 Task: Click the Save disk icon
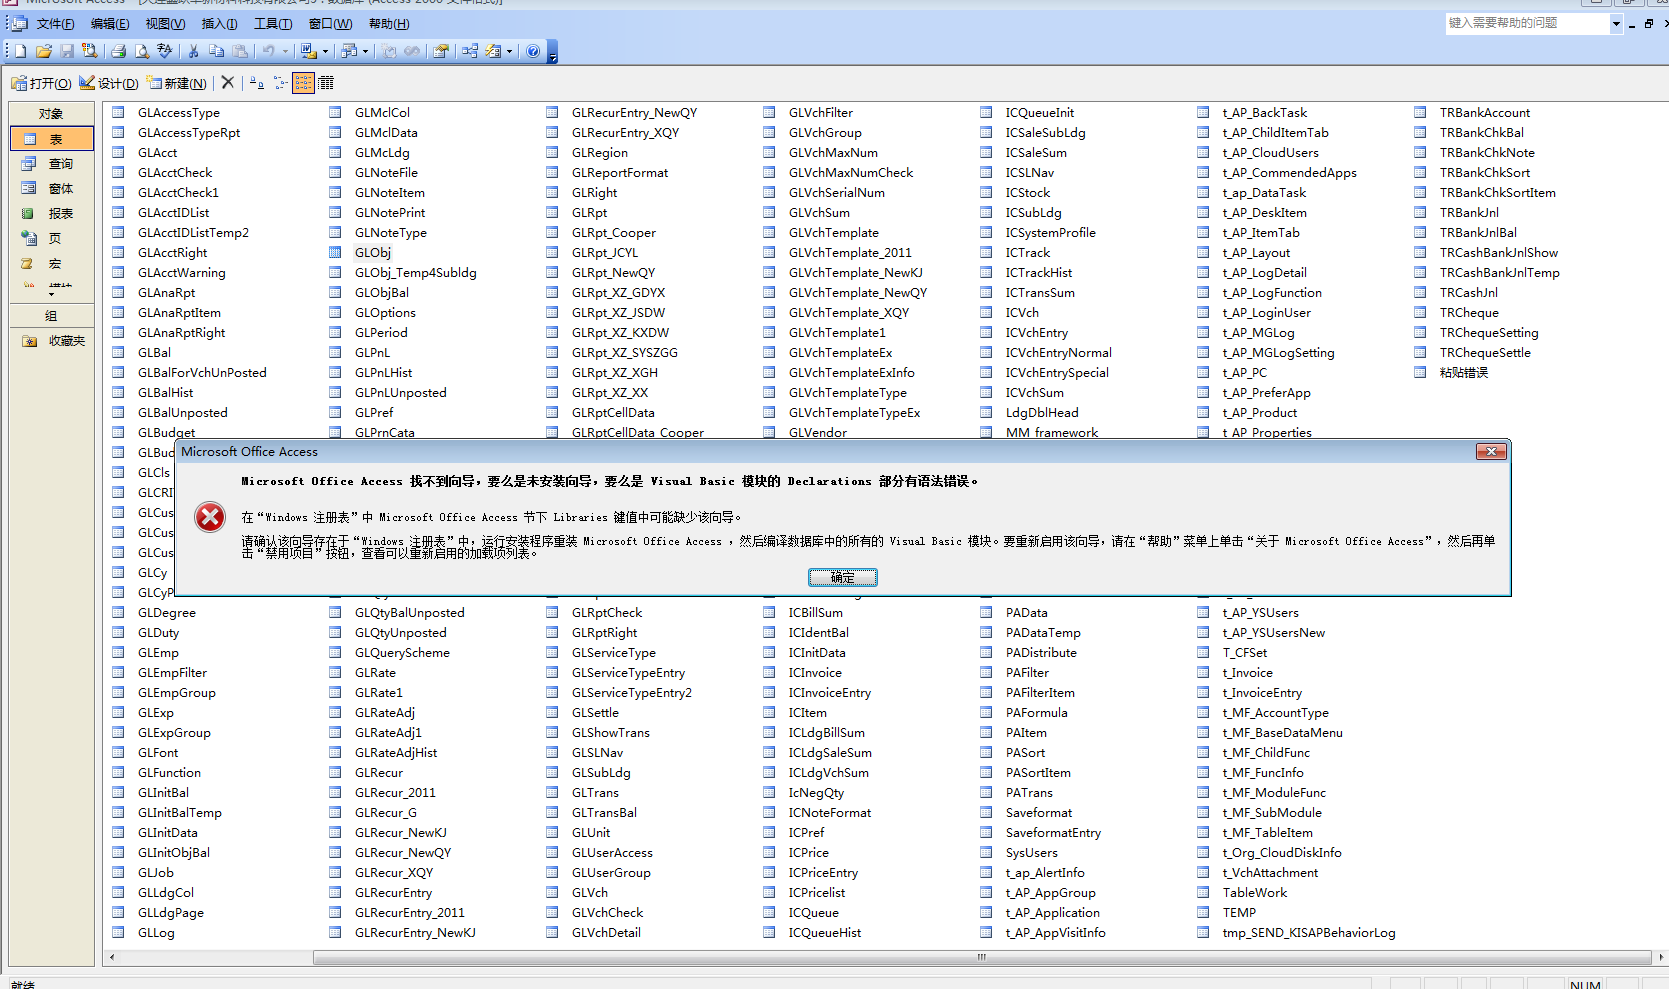pos(67,51)
